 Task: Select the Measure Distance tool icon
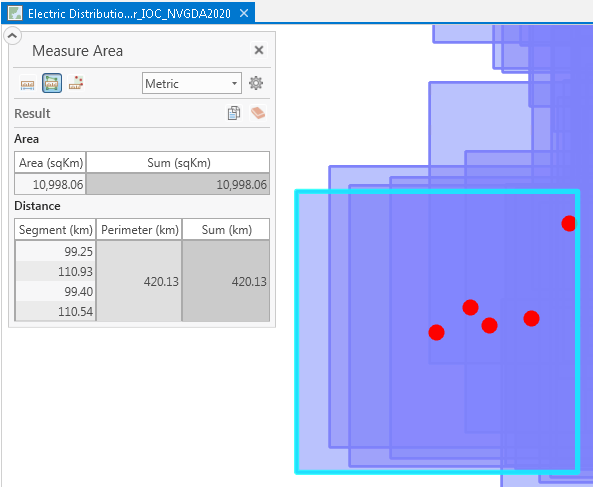[x=28, y=84]
